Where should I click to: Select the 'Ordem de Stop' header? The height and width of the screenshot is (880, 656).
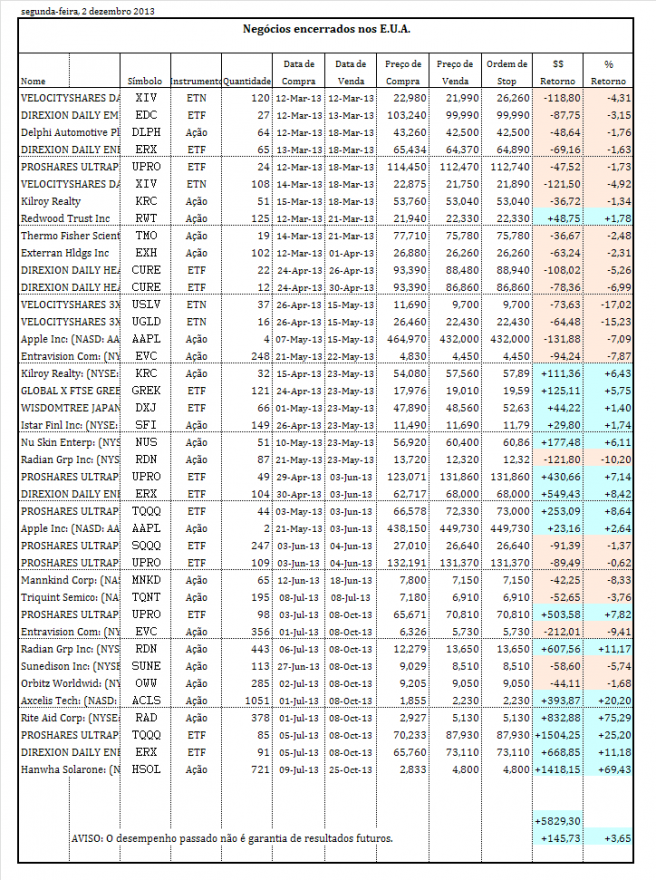point(506,72)
